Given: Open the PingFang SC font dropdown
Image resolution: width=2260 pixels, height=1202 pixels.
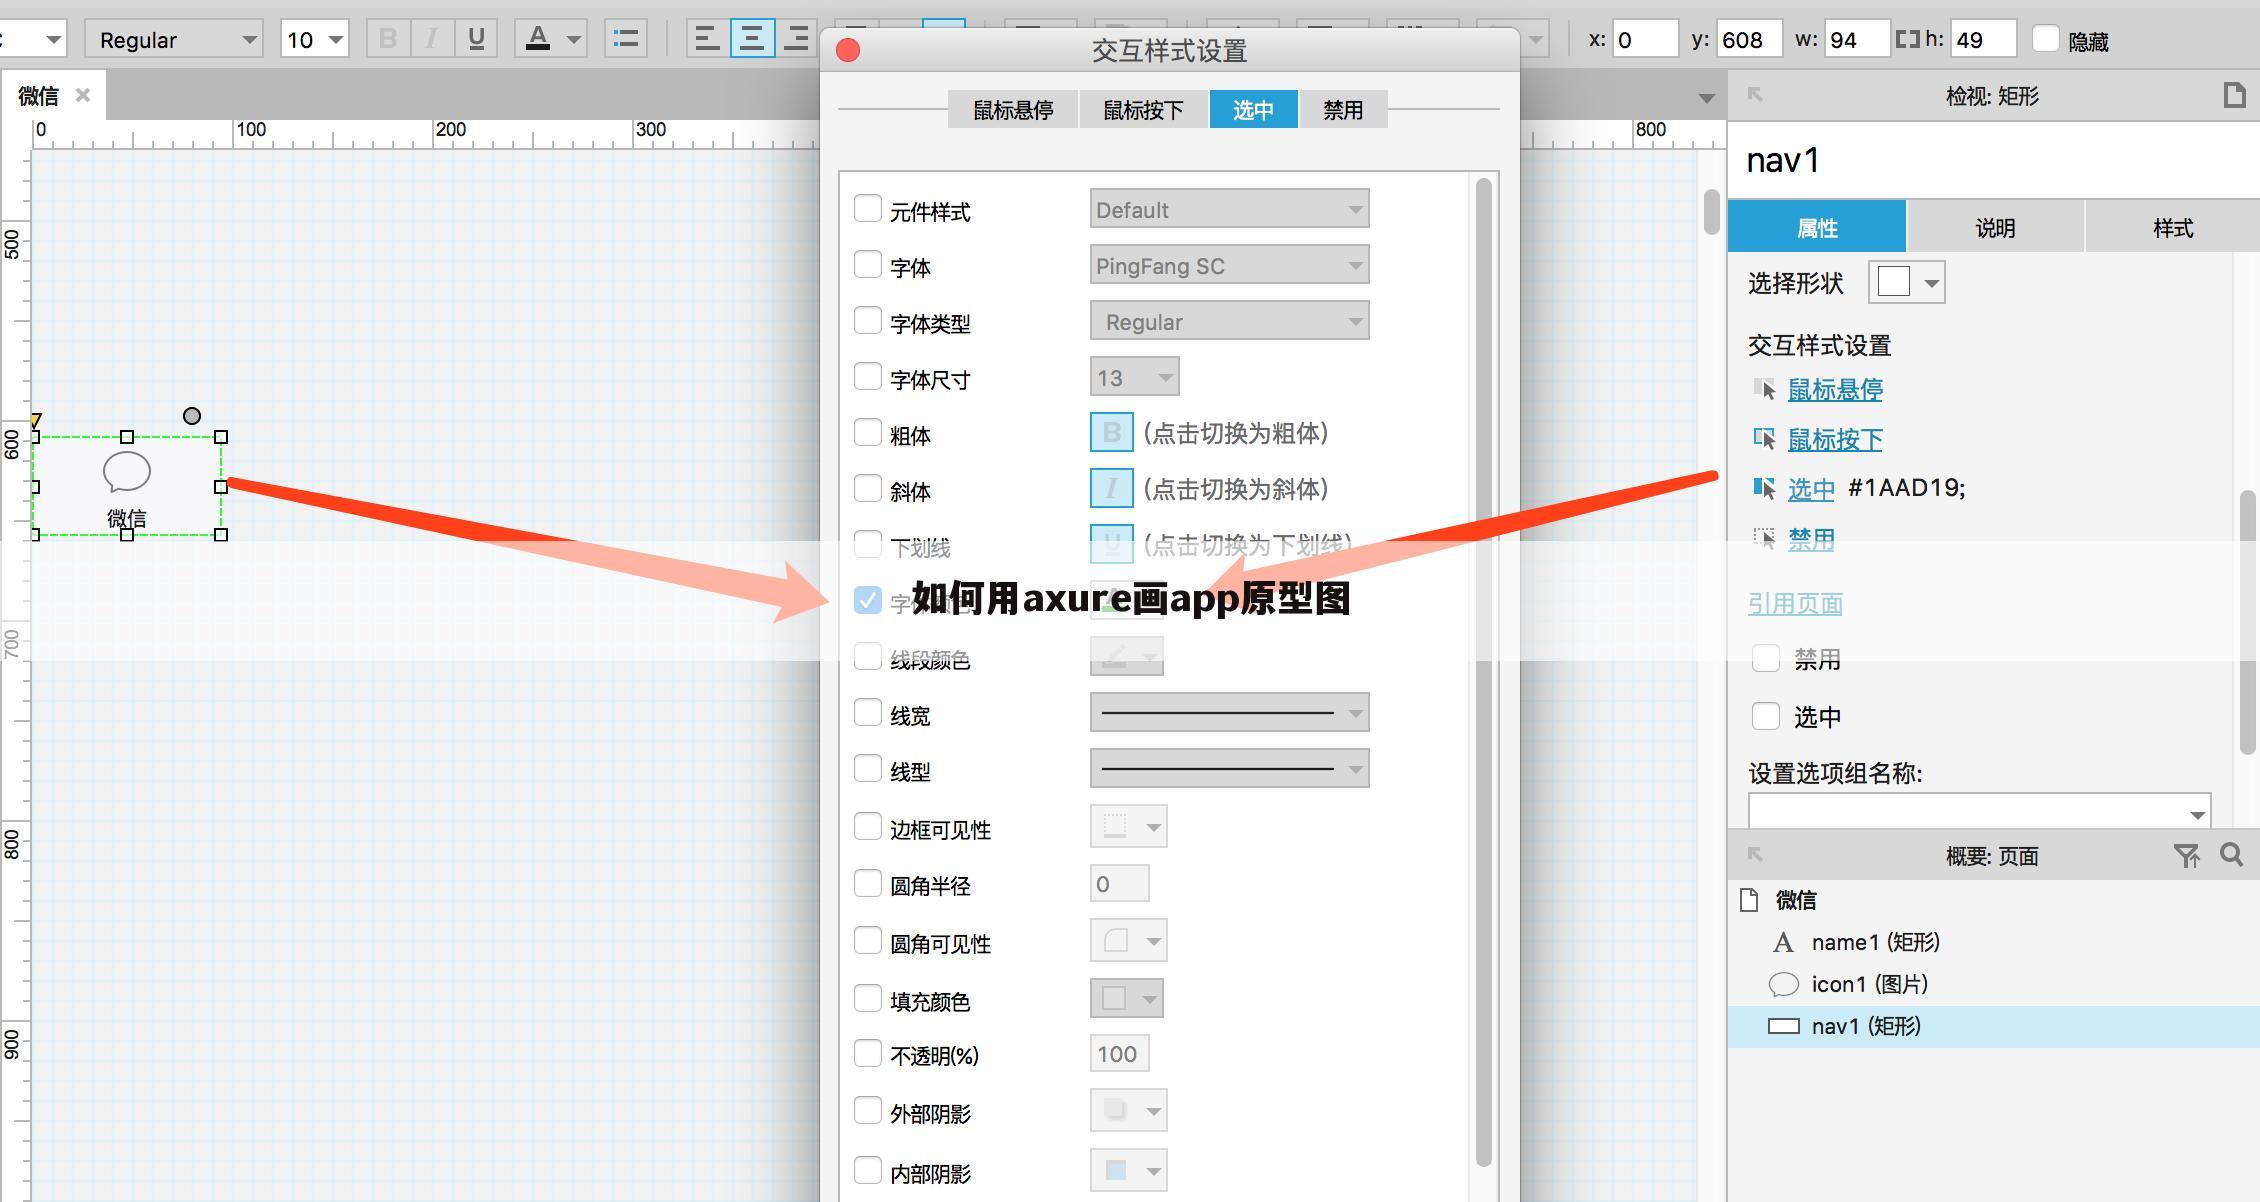Looking at the screenshot, I should point(1229,266).
